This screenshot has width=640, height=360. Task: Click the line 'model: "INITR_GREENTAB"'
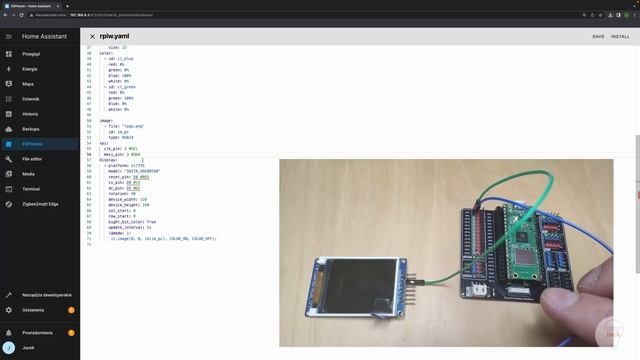134,171
